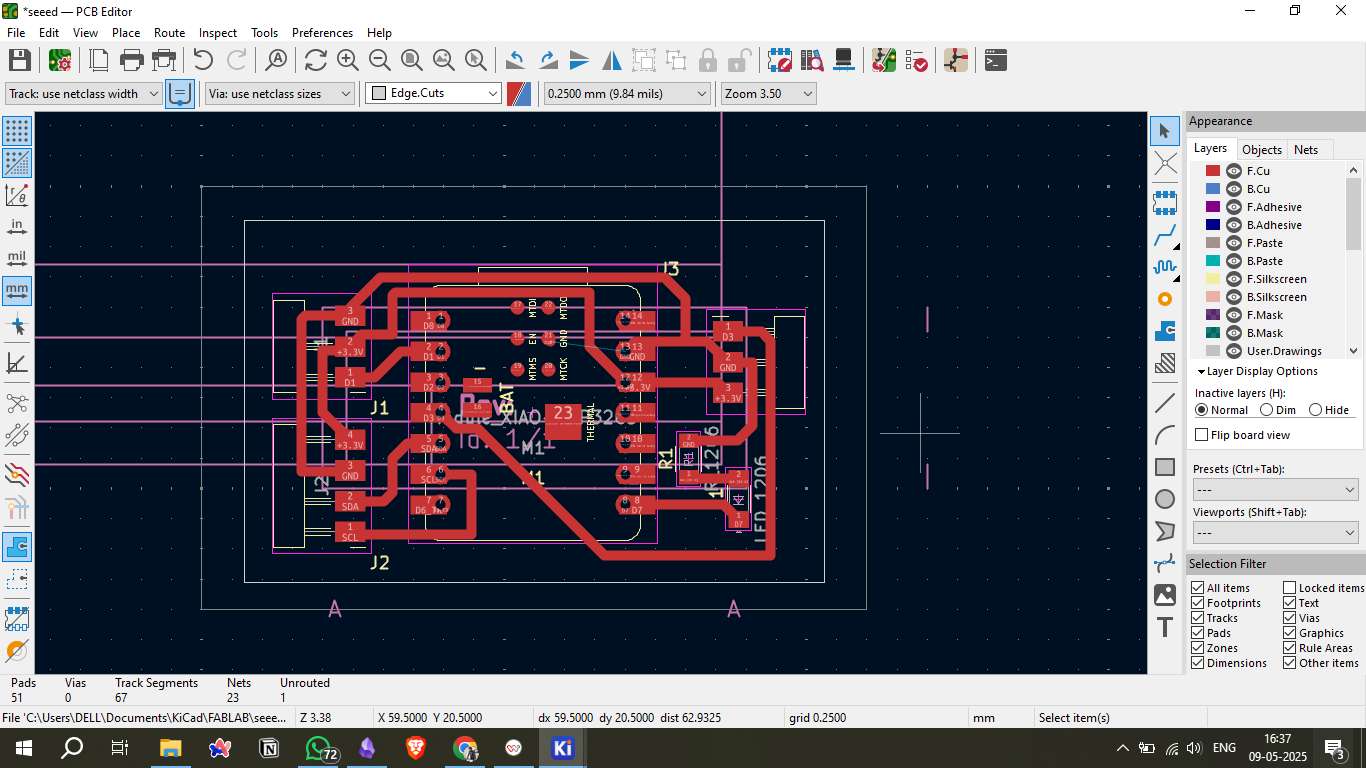Switch to Objects tab
1366x768 pixels.
(x=1261, y=149)
